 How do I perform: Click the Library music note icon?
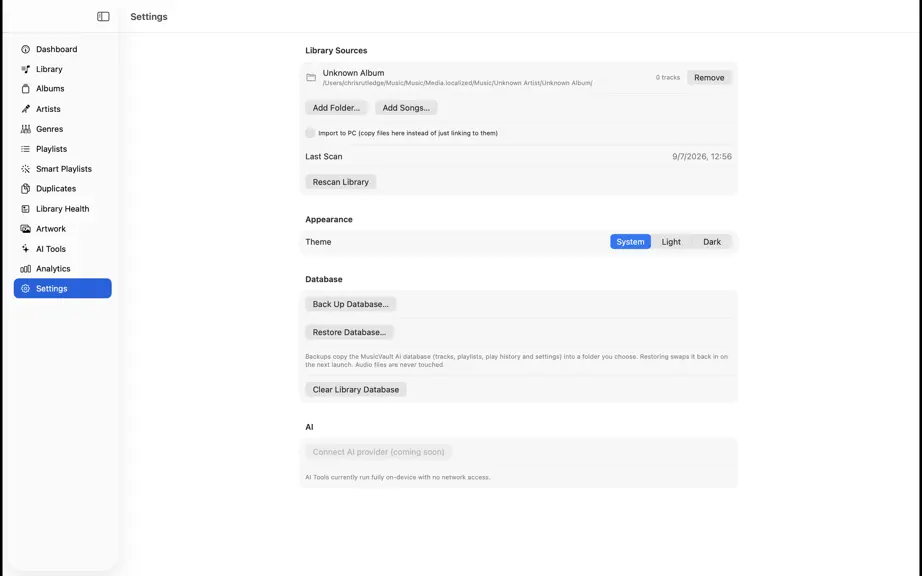click(x=25, y=69)
